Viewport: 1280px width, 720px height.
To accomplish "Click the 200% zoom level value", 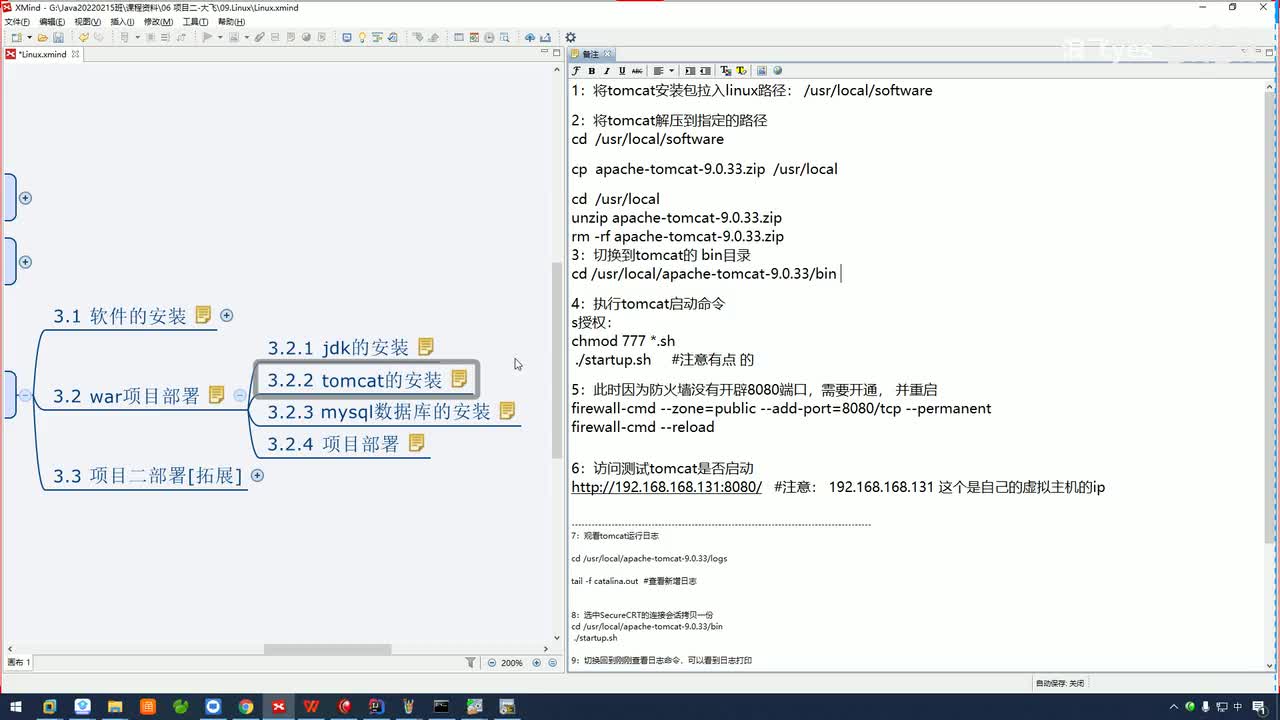I will point(512,662).
